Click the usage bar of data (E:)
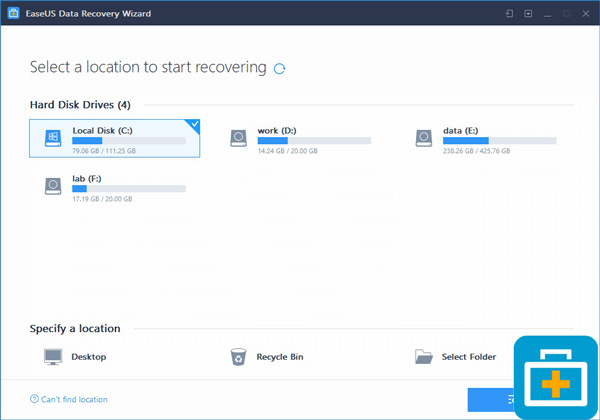600x420 pixels. click(499, 140)
